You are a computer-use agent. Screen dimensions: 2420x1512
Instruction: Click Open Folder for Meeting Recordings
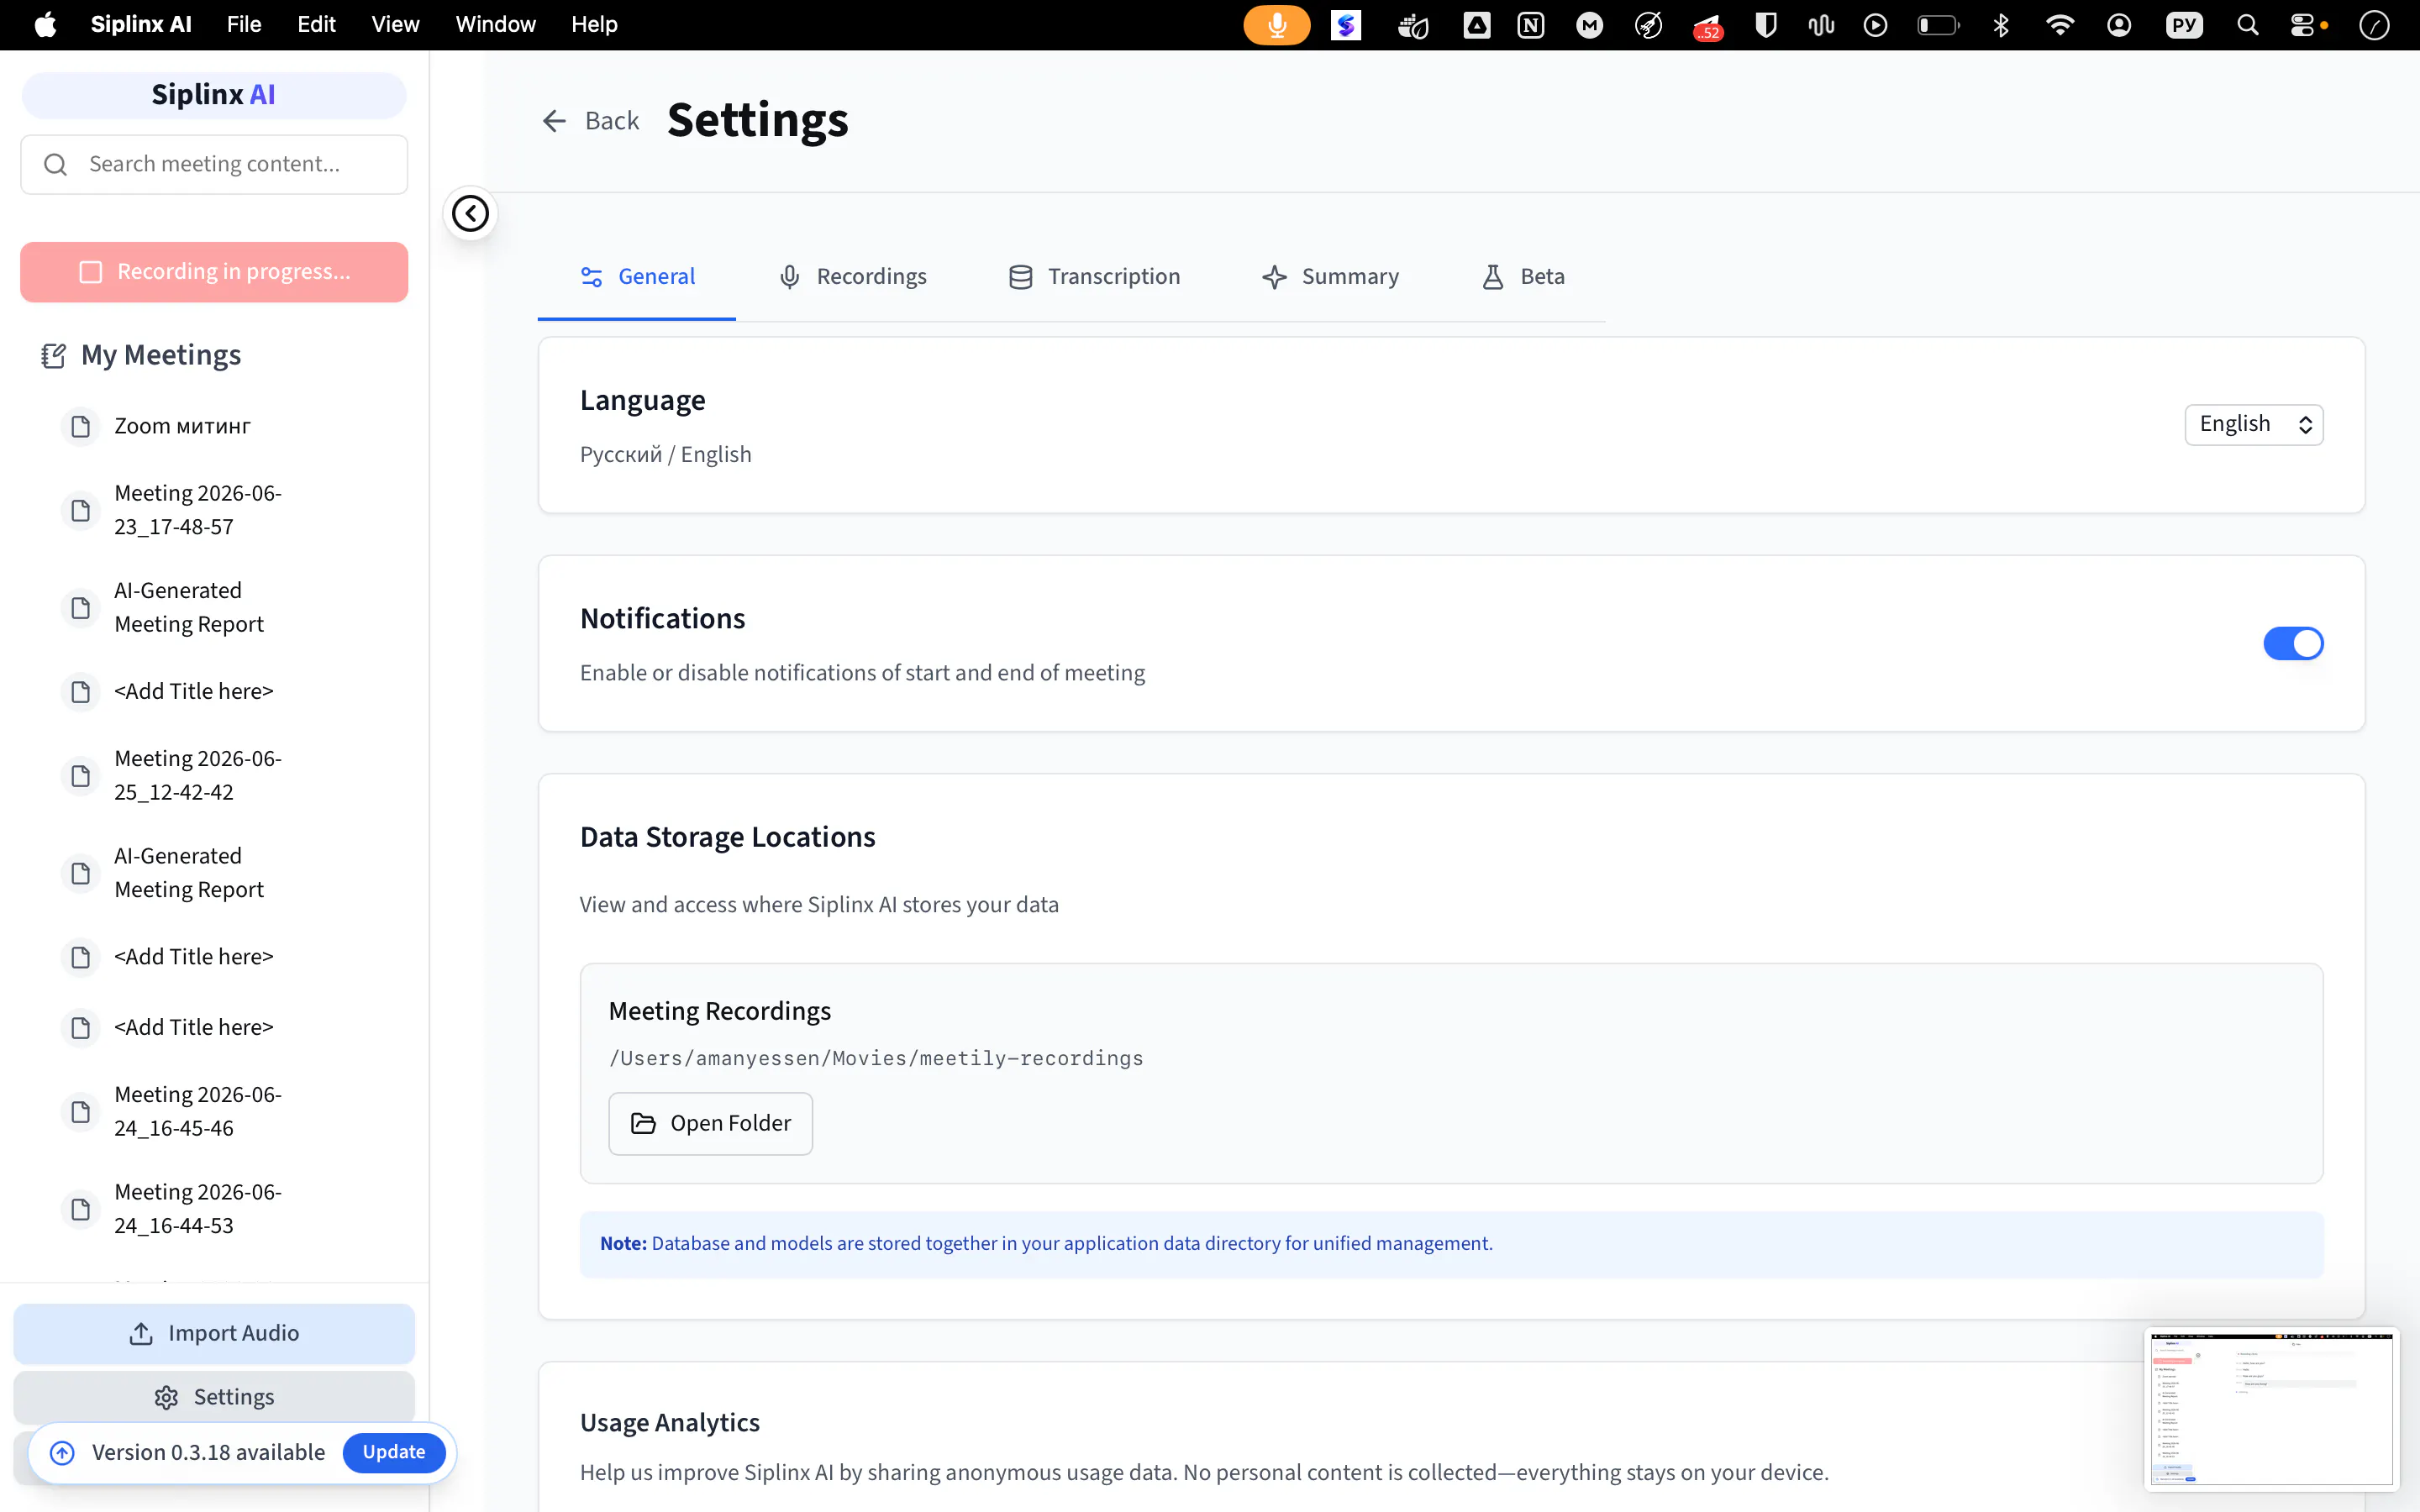[x=710, y=1123]
